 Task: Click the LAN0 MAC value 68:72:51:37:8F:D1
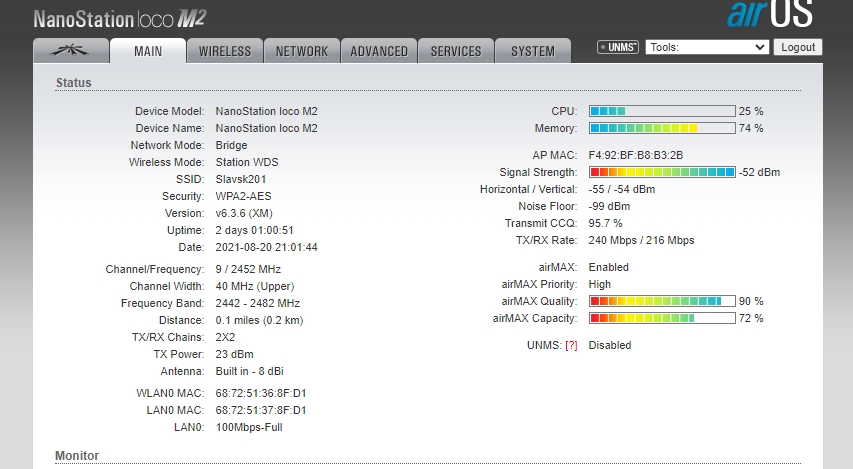click(x=261, y=410)
